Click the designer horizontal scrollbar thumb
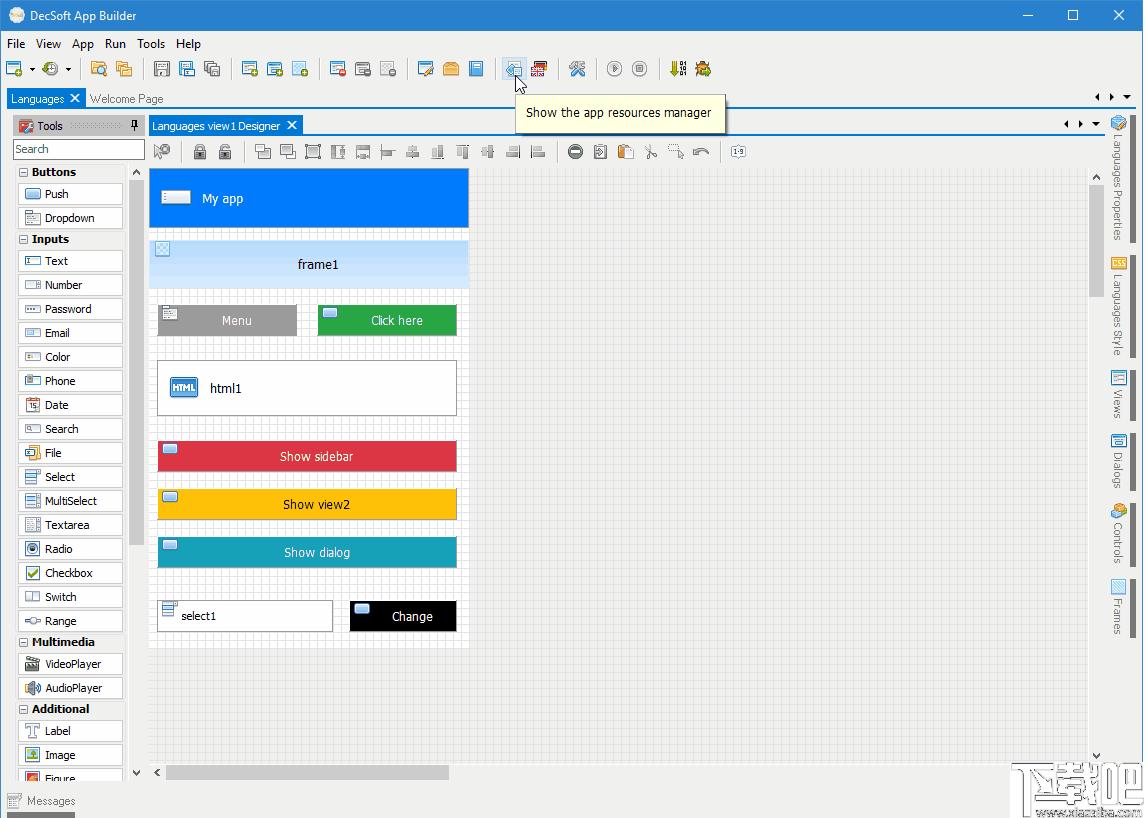This screenshot has height=818, width=1146. click(307, 773)
